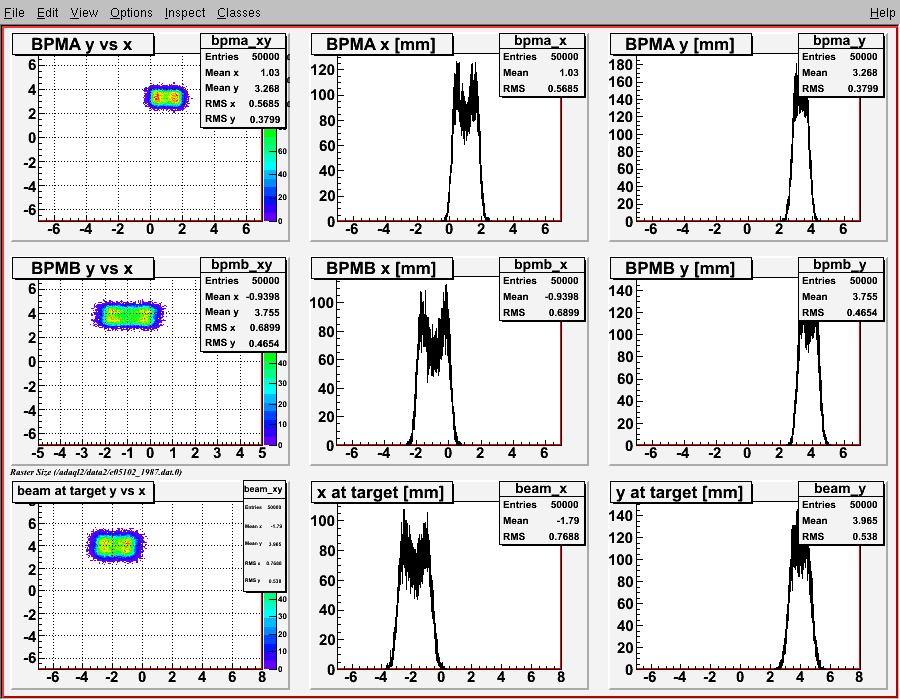Click the 'Raster Size' file path label
Image resolution: width=900 pixels, height=700 pixels.
click(x=96, y=472)
